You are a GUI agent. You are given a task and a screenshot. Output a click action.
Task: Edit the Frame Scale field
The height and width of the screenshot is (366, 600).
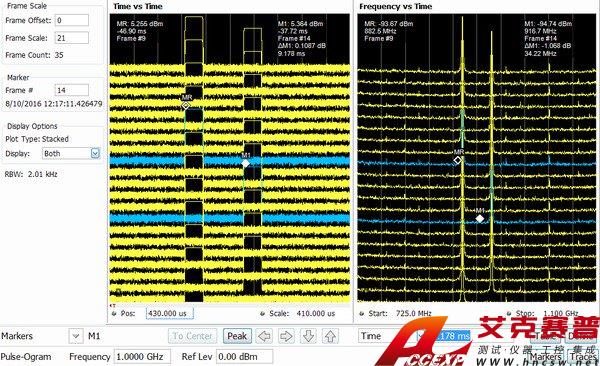(x=72, y=38)
